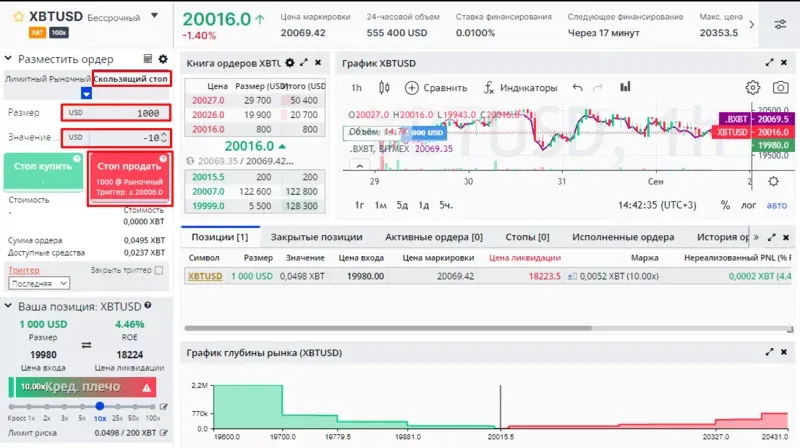This screenshot has height=448, width=800.
Task: Expand the XBTUSD chart panel to fullscreen
Action: click(x=769, y=62)
